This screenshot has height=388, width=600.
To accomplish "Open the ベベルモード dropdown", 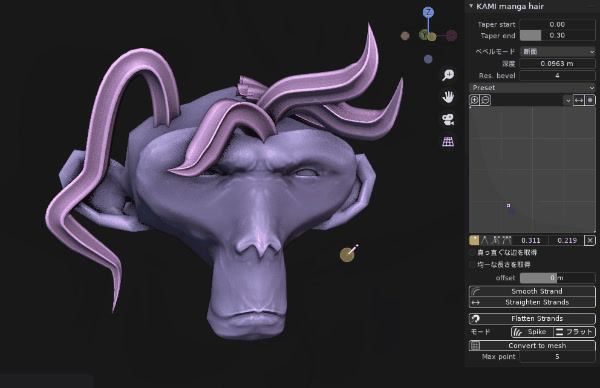I will [558, 51].
